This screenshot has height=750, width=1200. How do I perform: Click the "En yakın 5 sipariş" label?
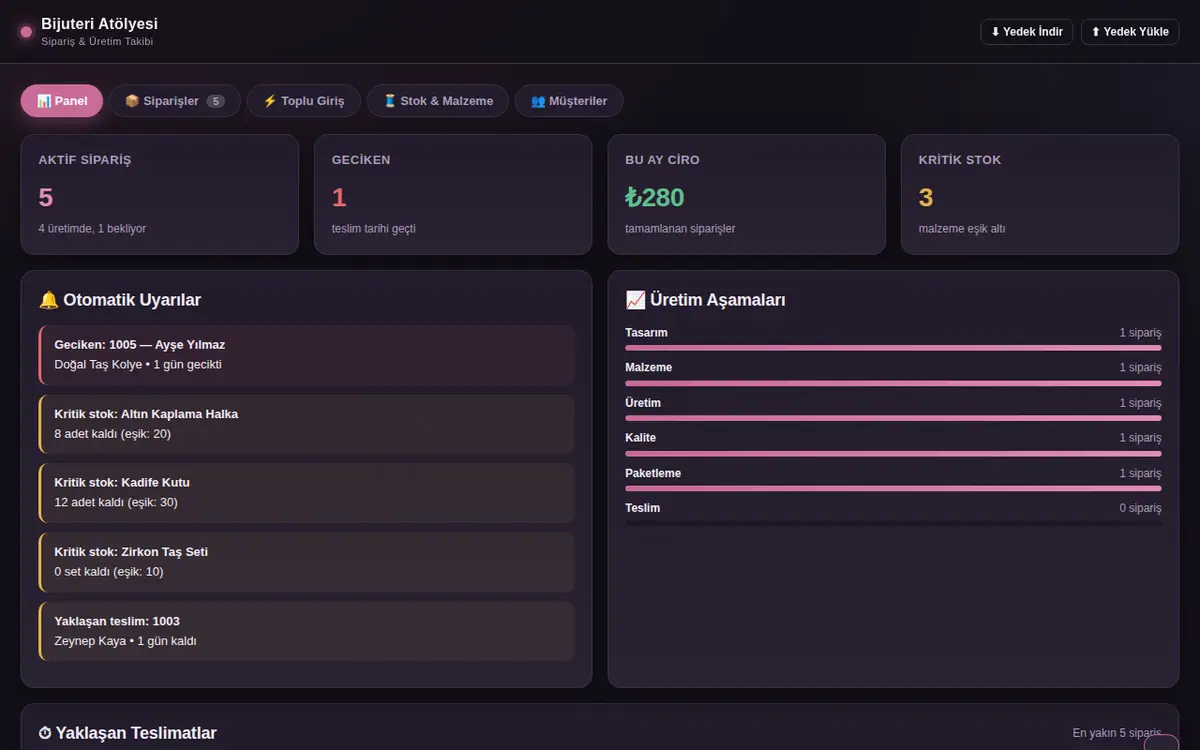[1117, 733]
